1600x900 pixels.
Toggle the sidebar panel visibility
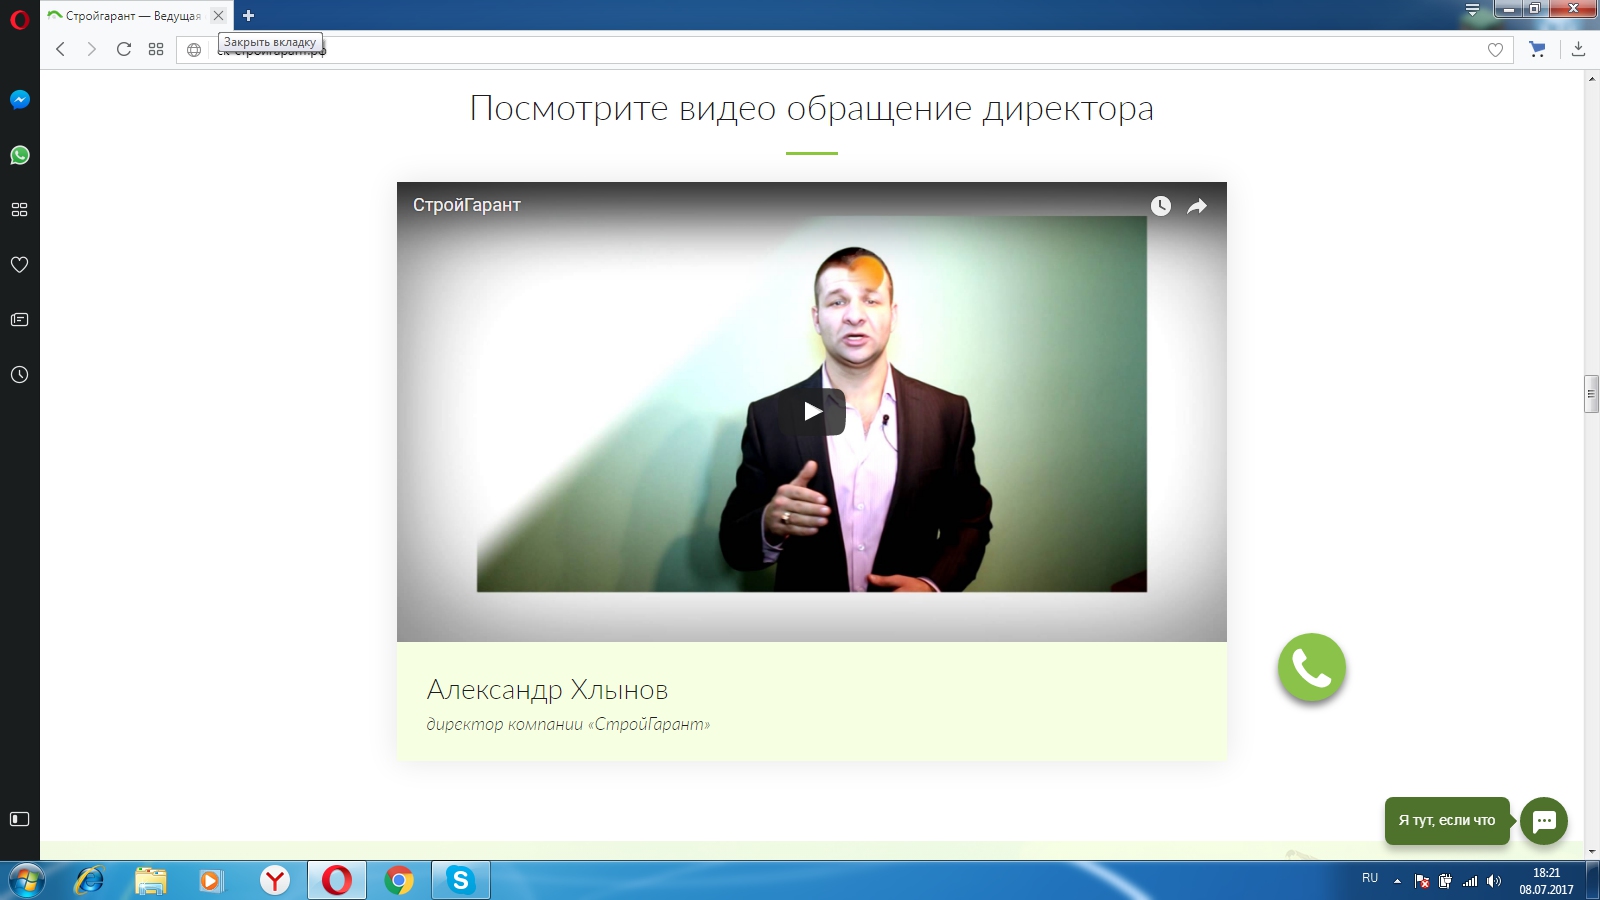(x=19, y=819)
